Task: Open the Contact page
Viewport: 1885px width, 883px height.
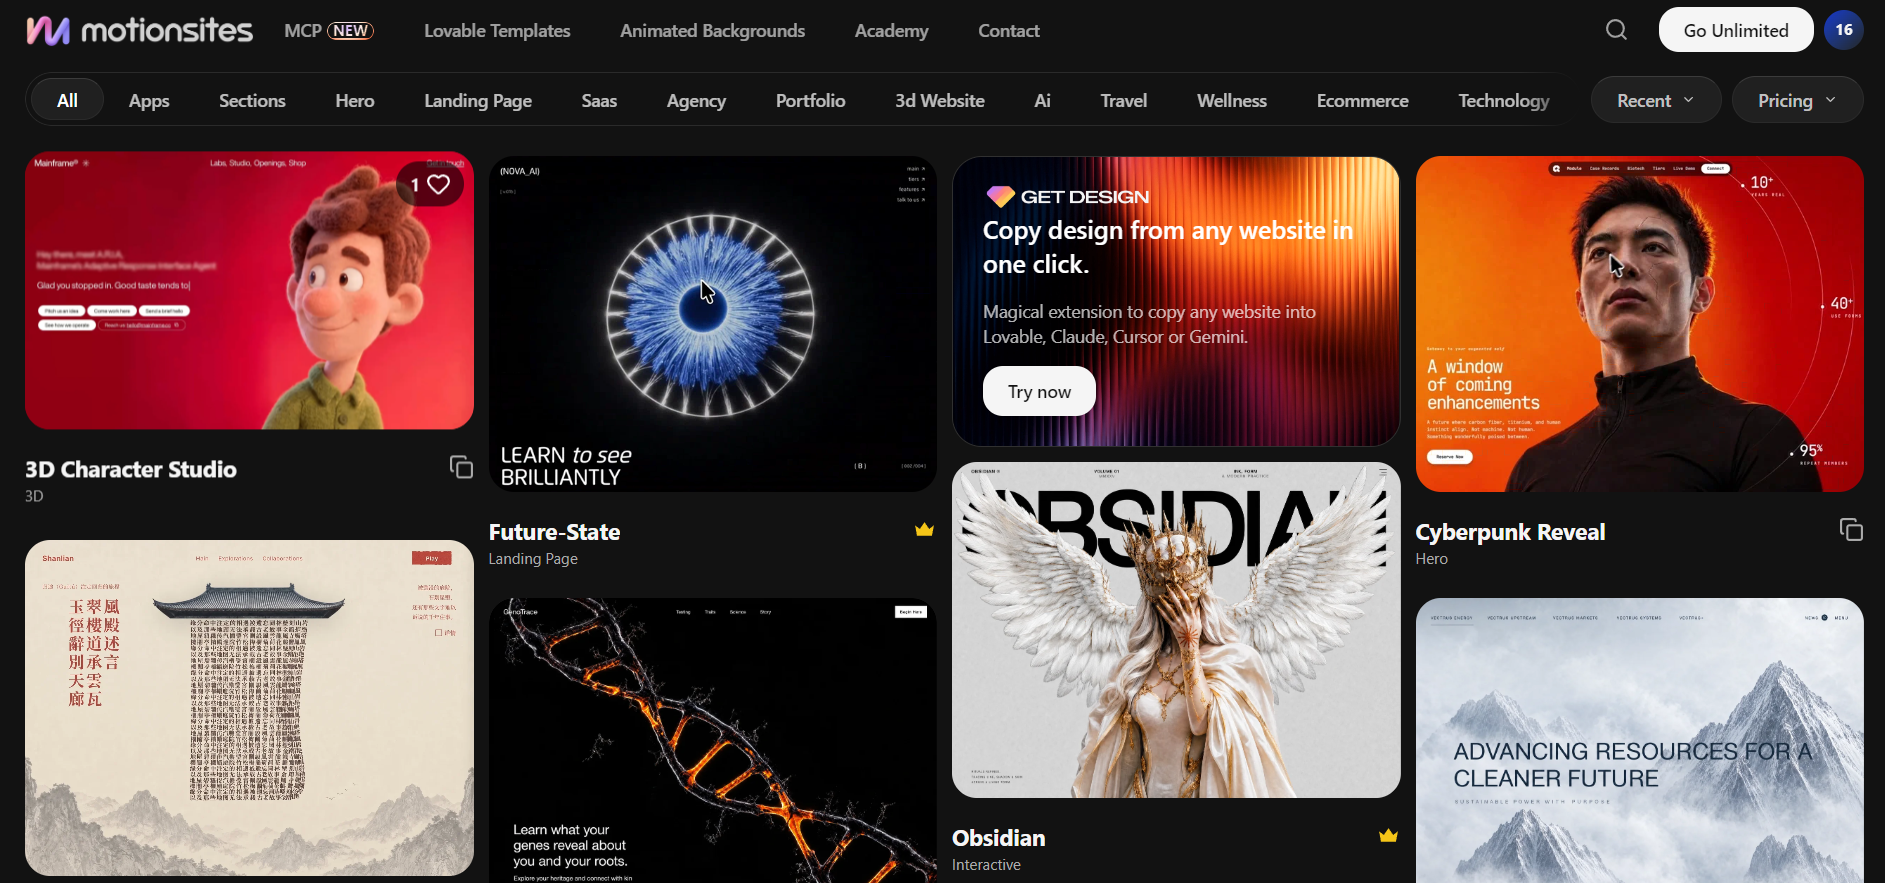Action: point(1009,31)
